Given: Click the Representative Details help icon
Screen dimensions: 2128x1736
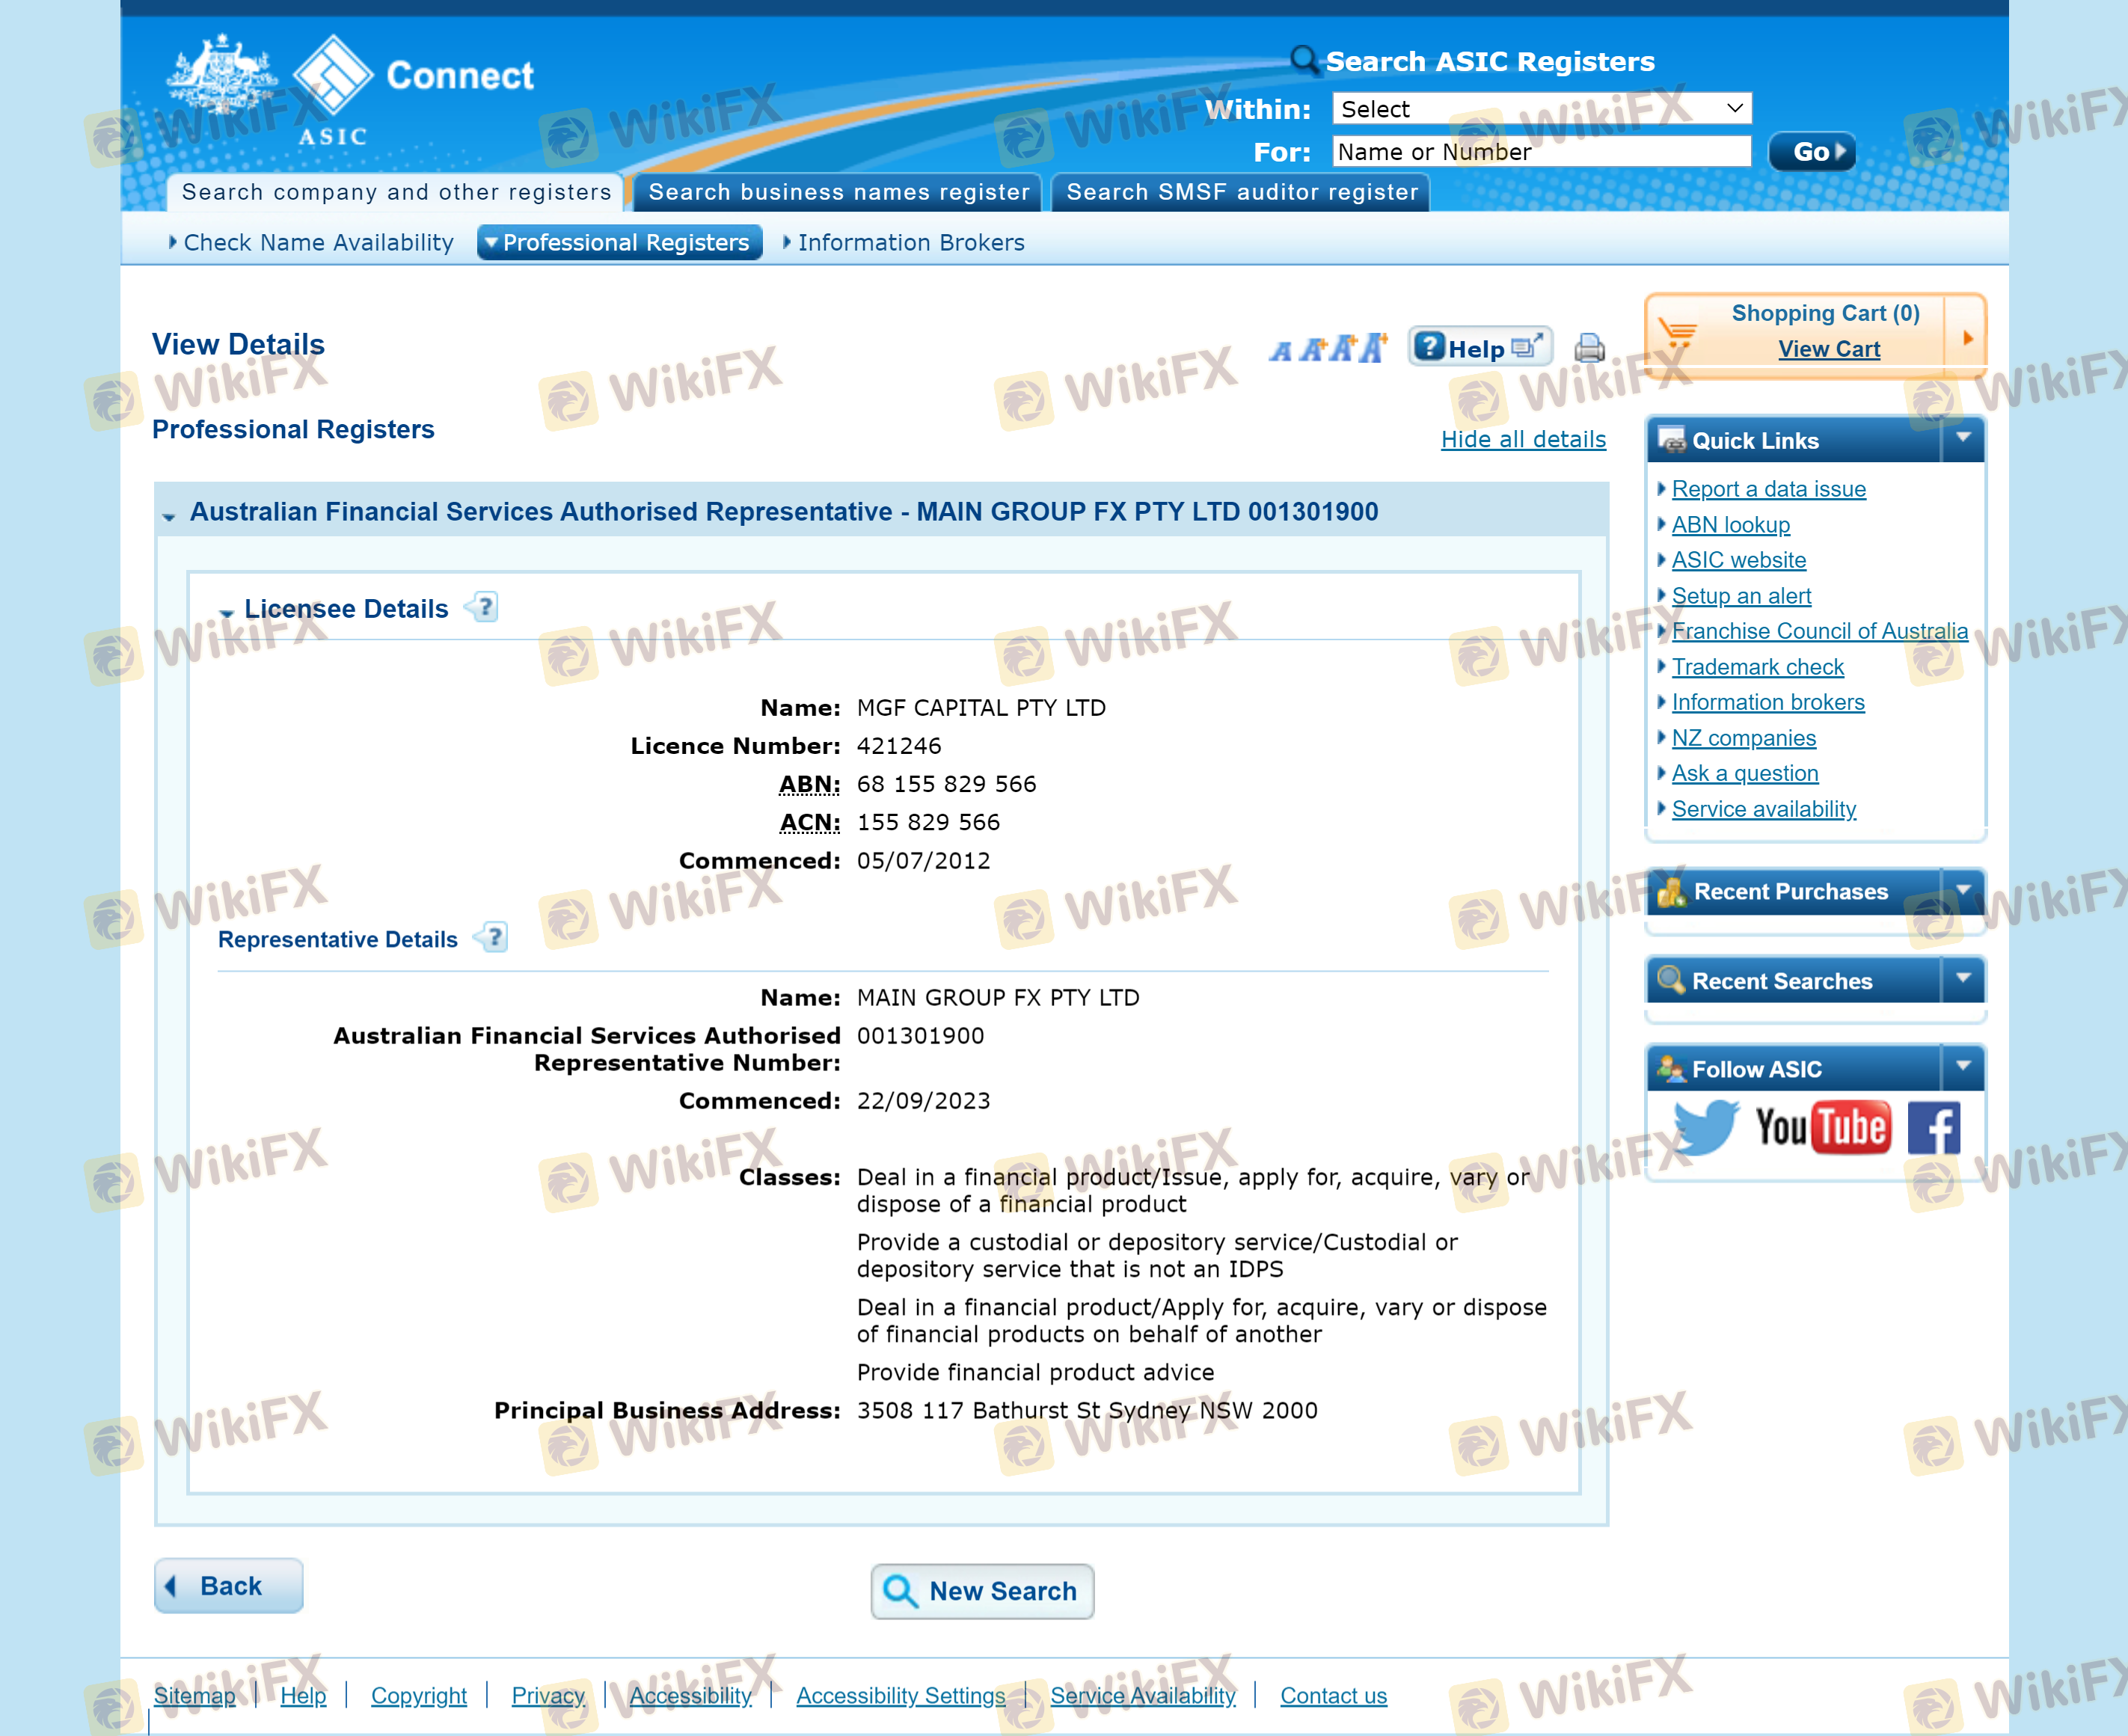Looking at the screenshot, I should pos(494,938).
